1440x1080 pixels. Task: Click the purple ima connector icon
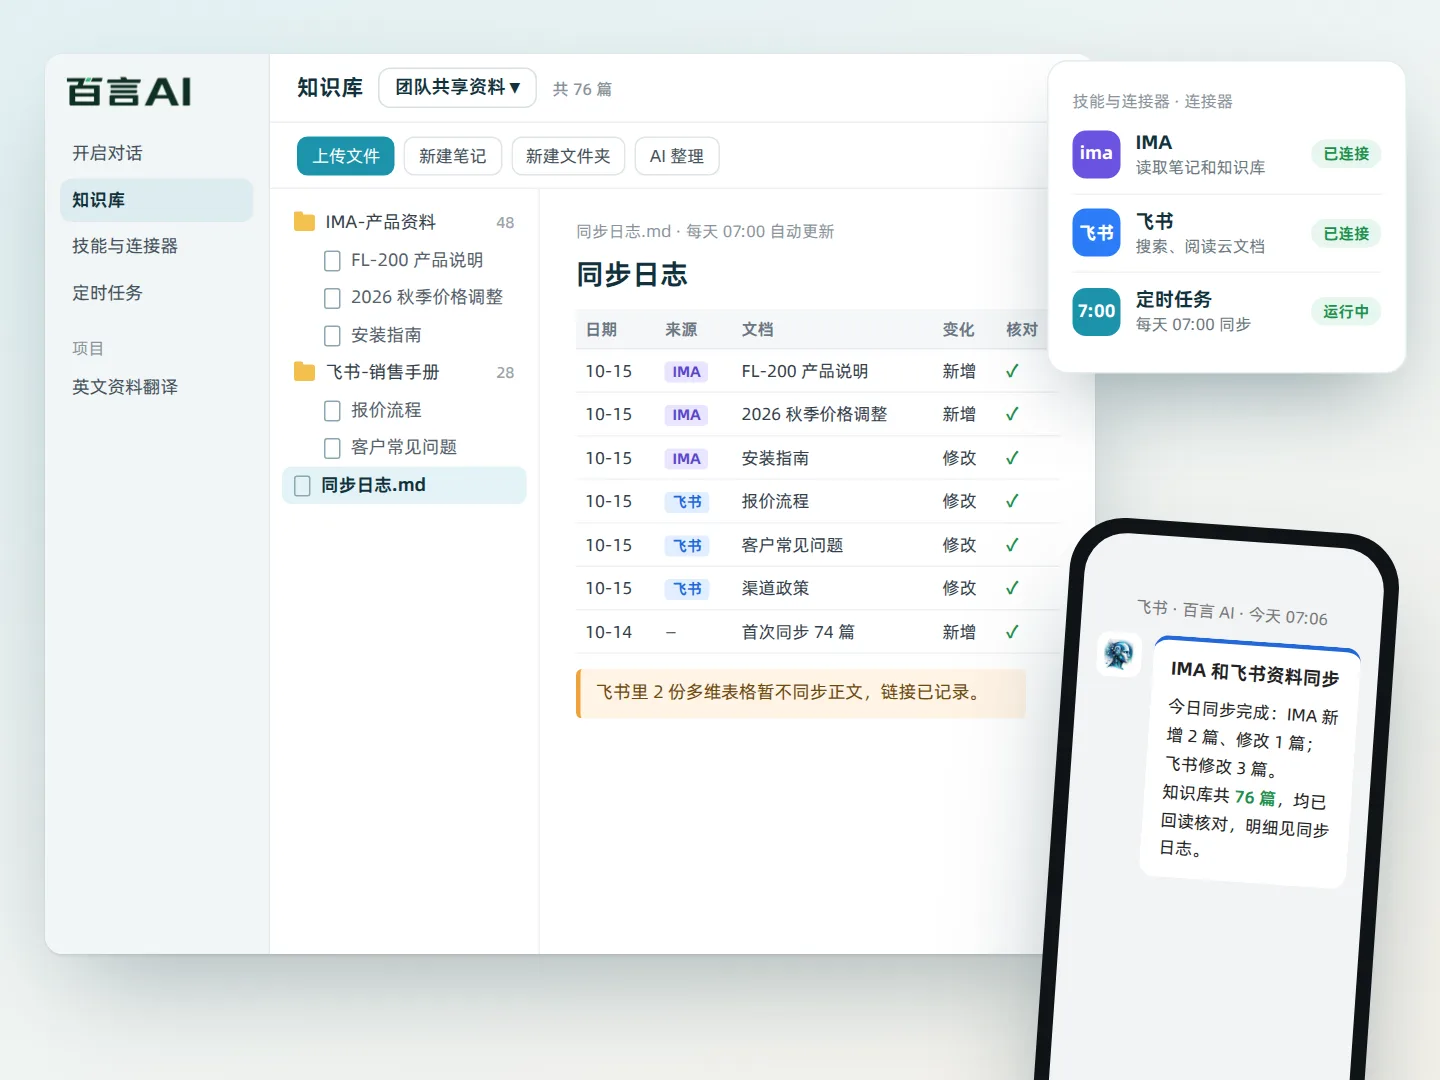[x=1096, y=154]
